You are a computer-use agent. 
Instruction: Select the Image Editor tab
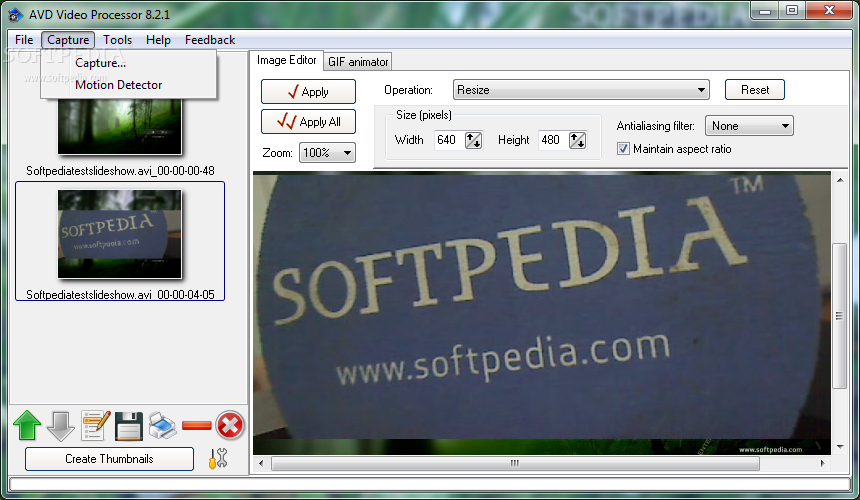tap(286, 60)
